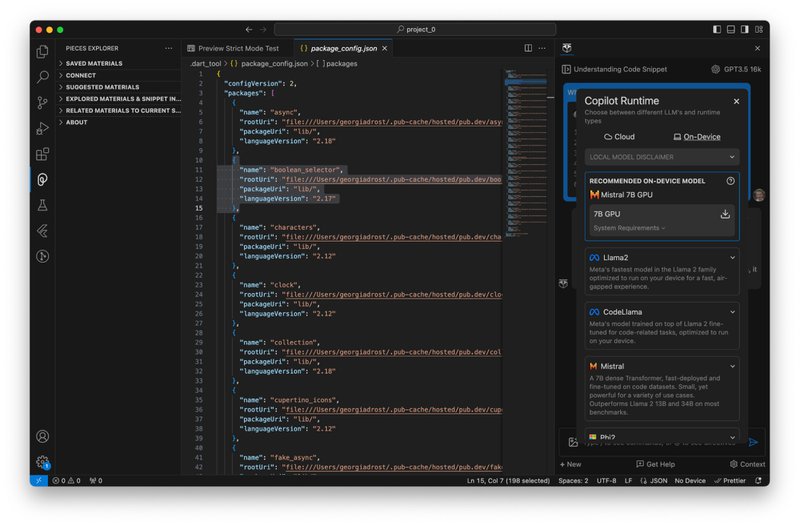Open Local Model Disclaimer dropdown

(662, 157)
